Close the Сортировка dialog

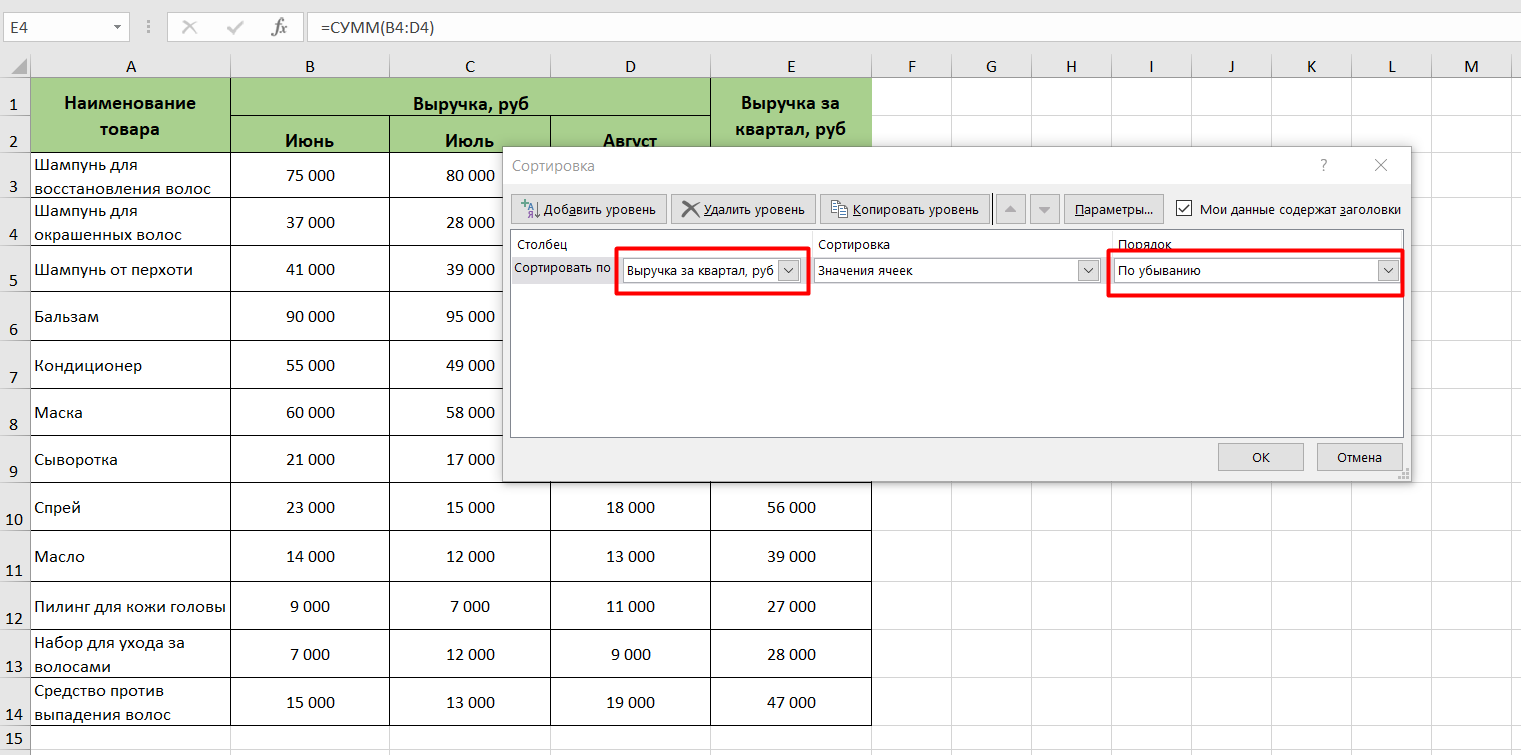(x=1381, y=165)
